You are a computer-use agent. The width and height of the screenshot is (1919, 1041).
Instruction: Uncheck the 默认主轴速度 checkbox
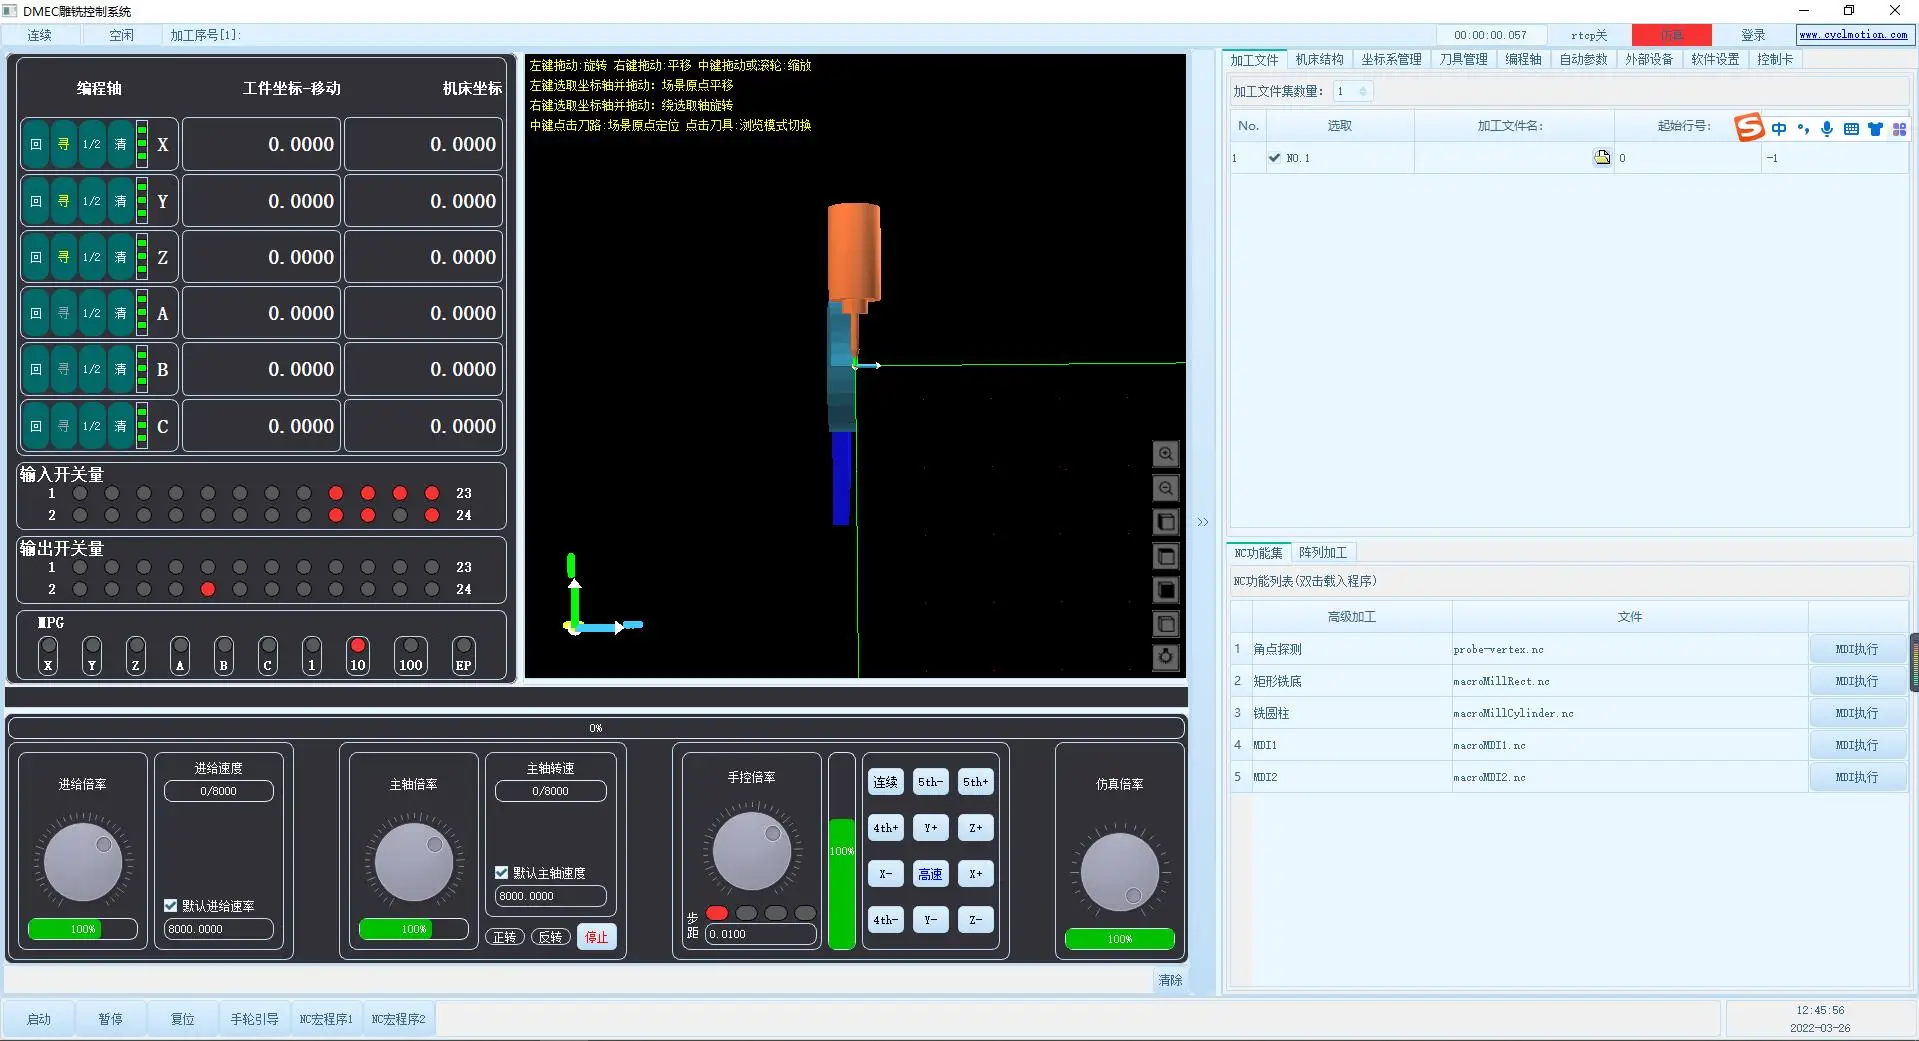[502, 873]
